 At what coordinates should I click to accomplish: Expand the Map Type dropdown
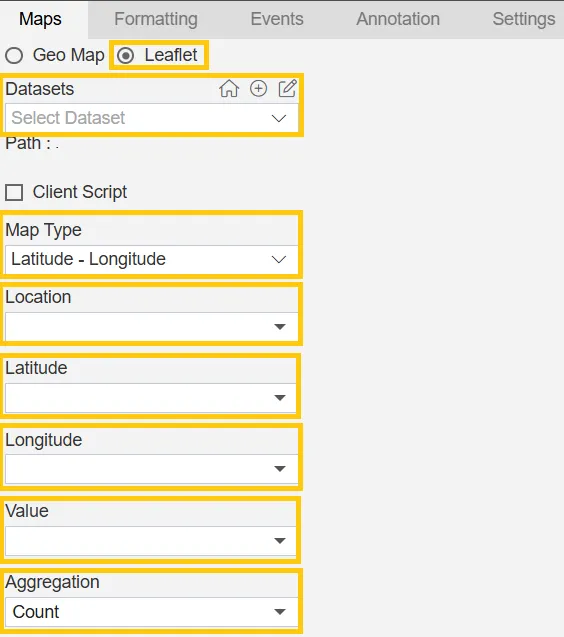pyautogui.click(x=151, y=259)
